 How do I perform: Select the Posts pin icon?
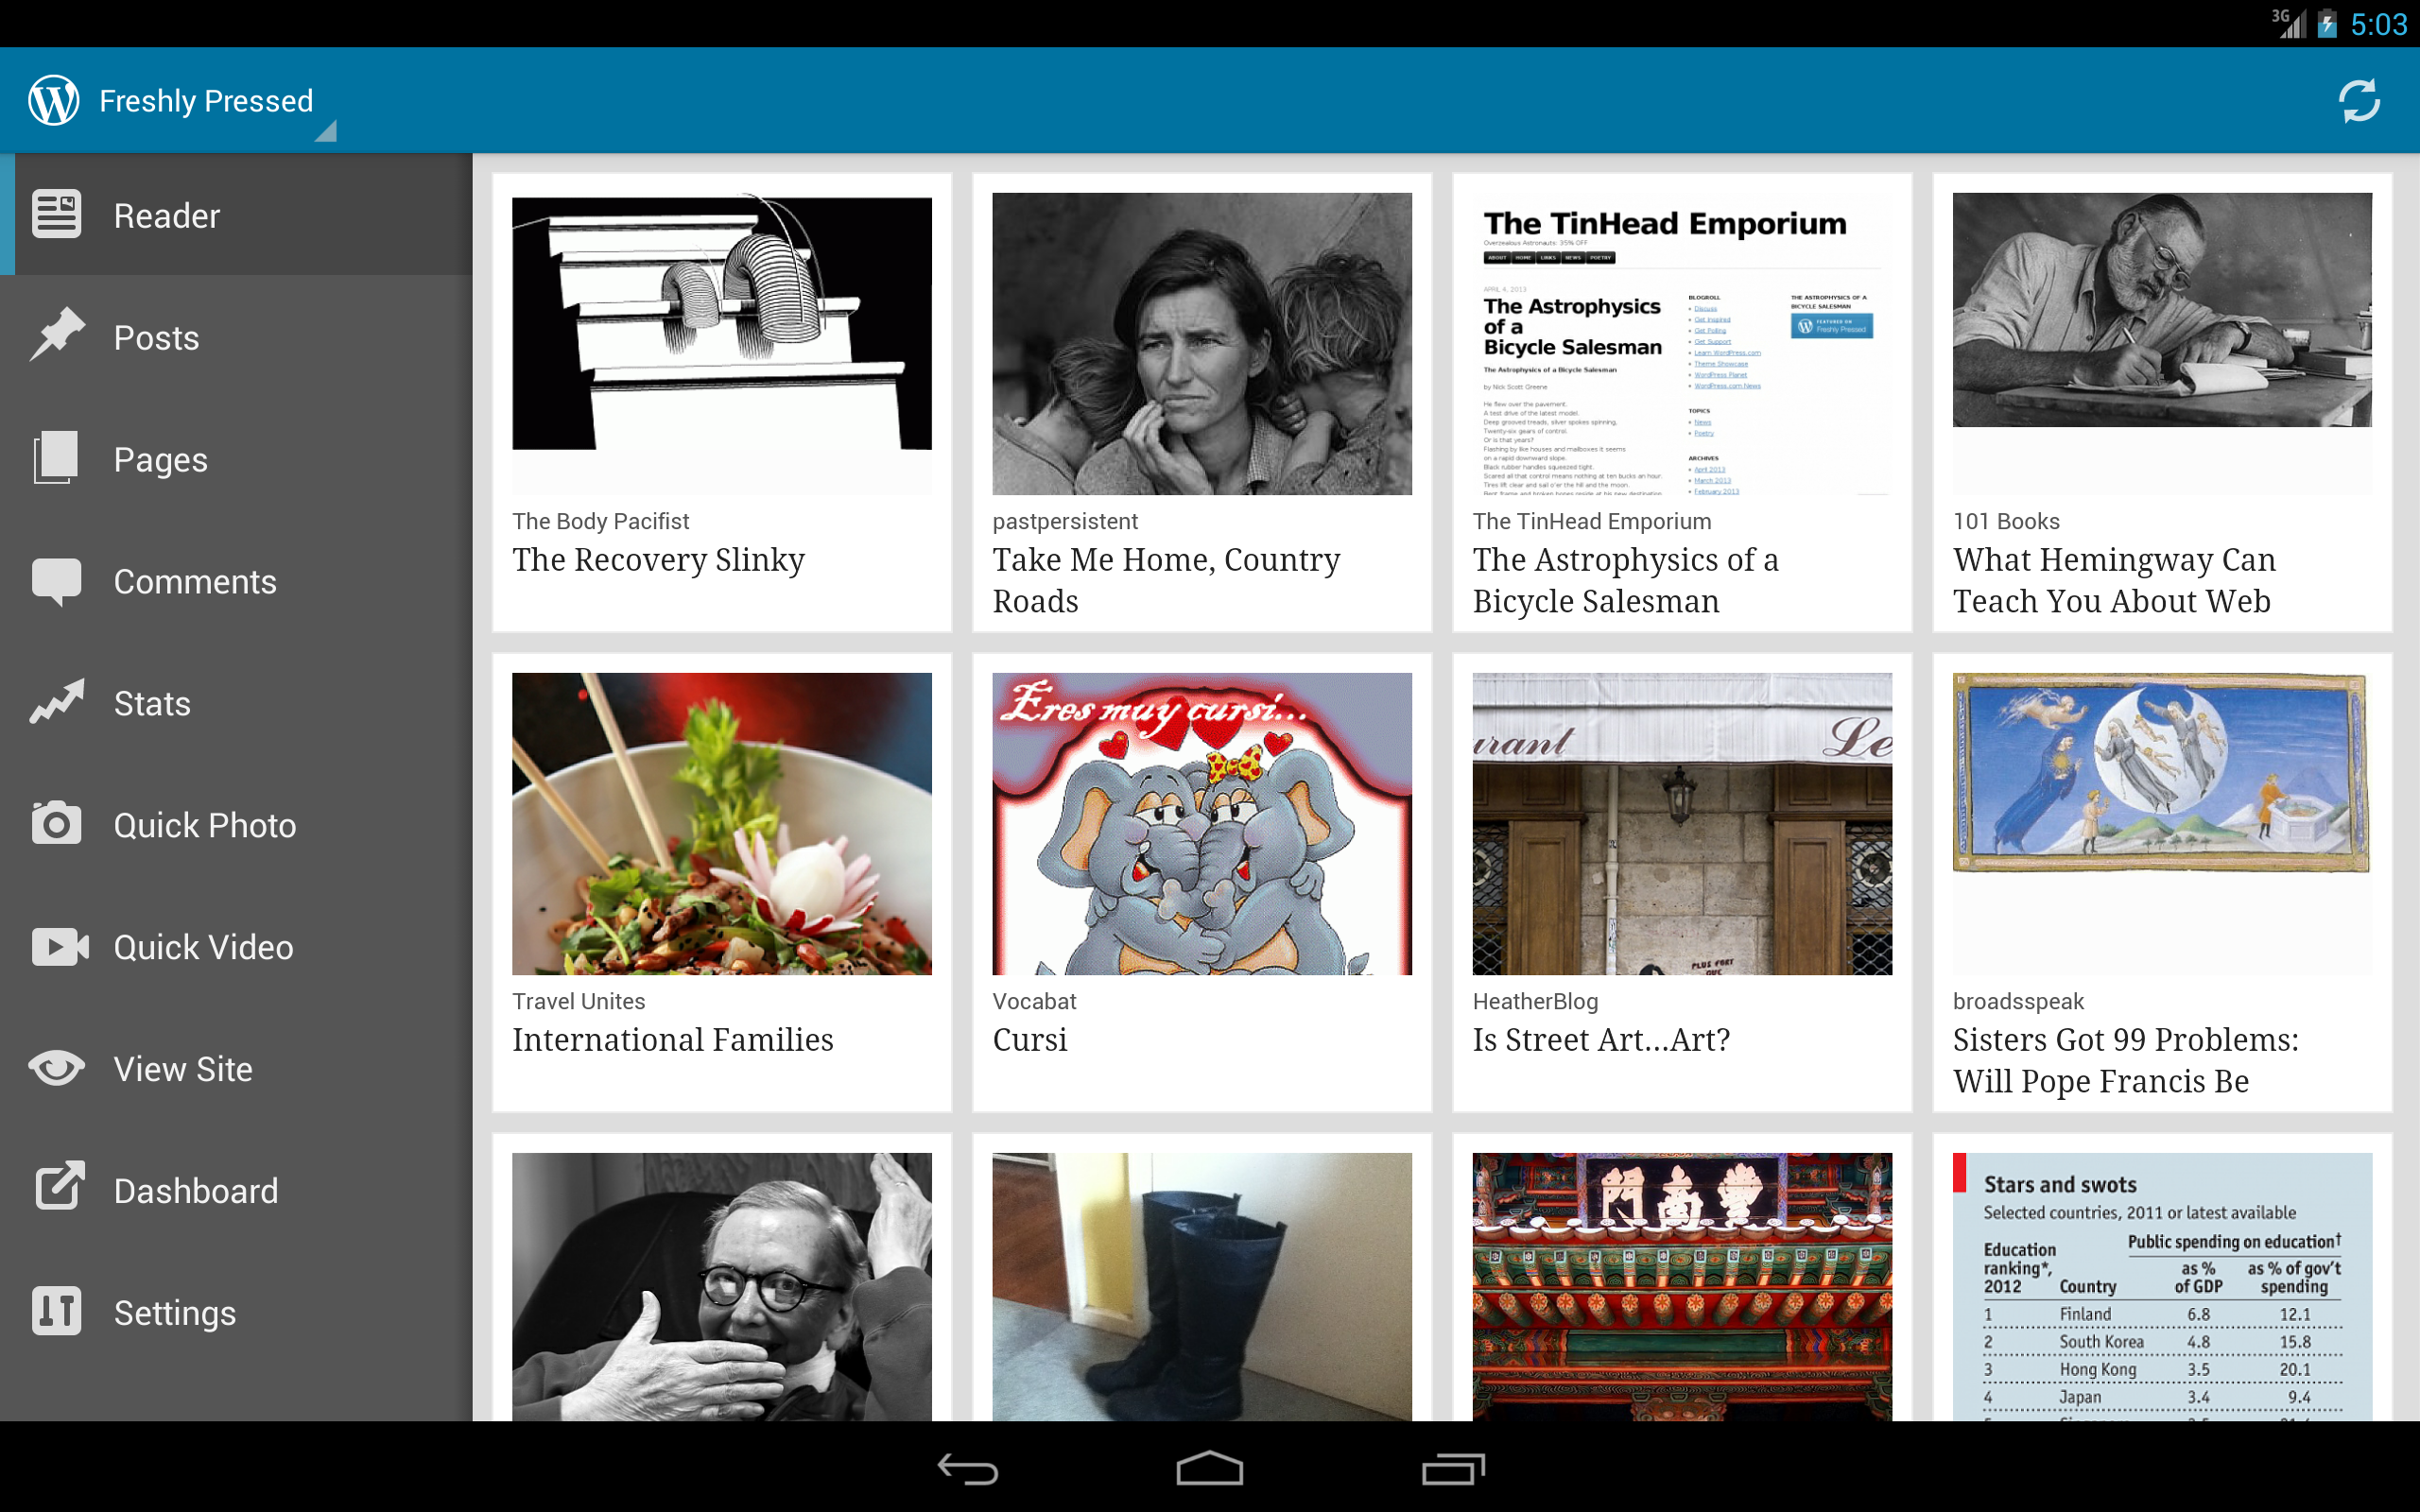(57, 335)
